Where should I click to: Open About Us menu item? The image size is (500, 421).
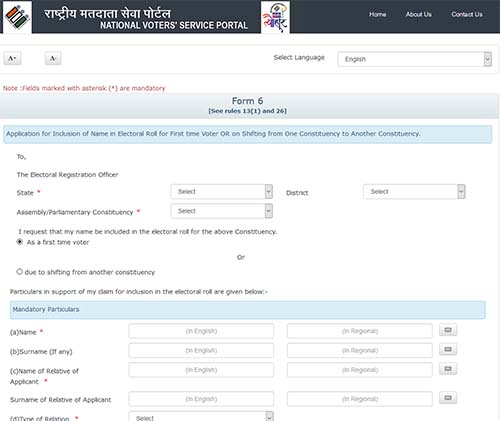[419, 14]
